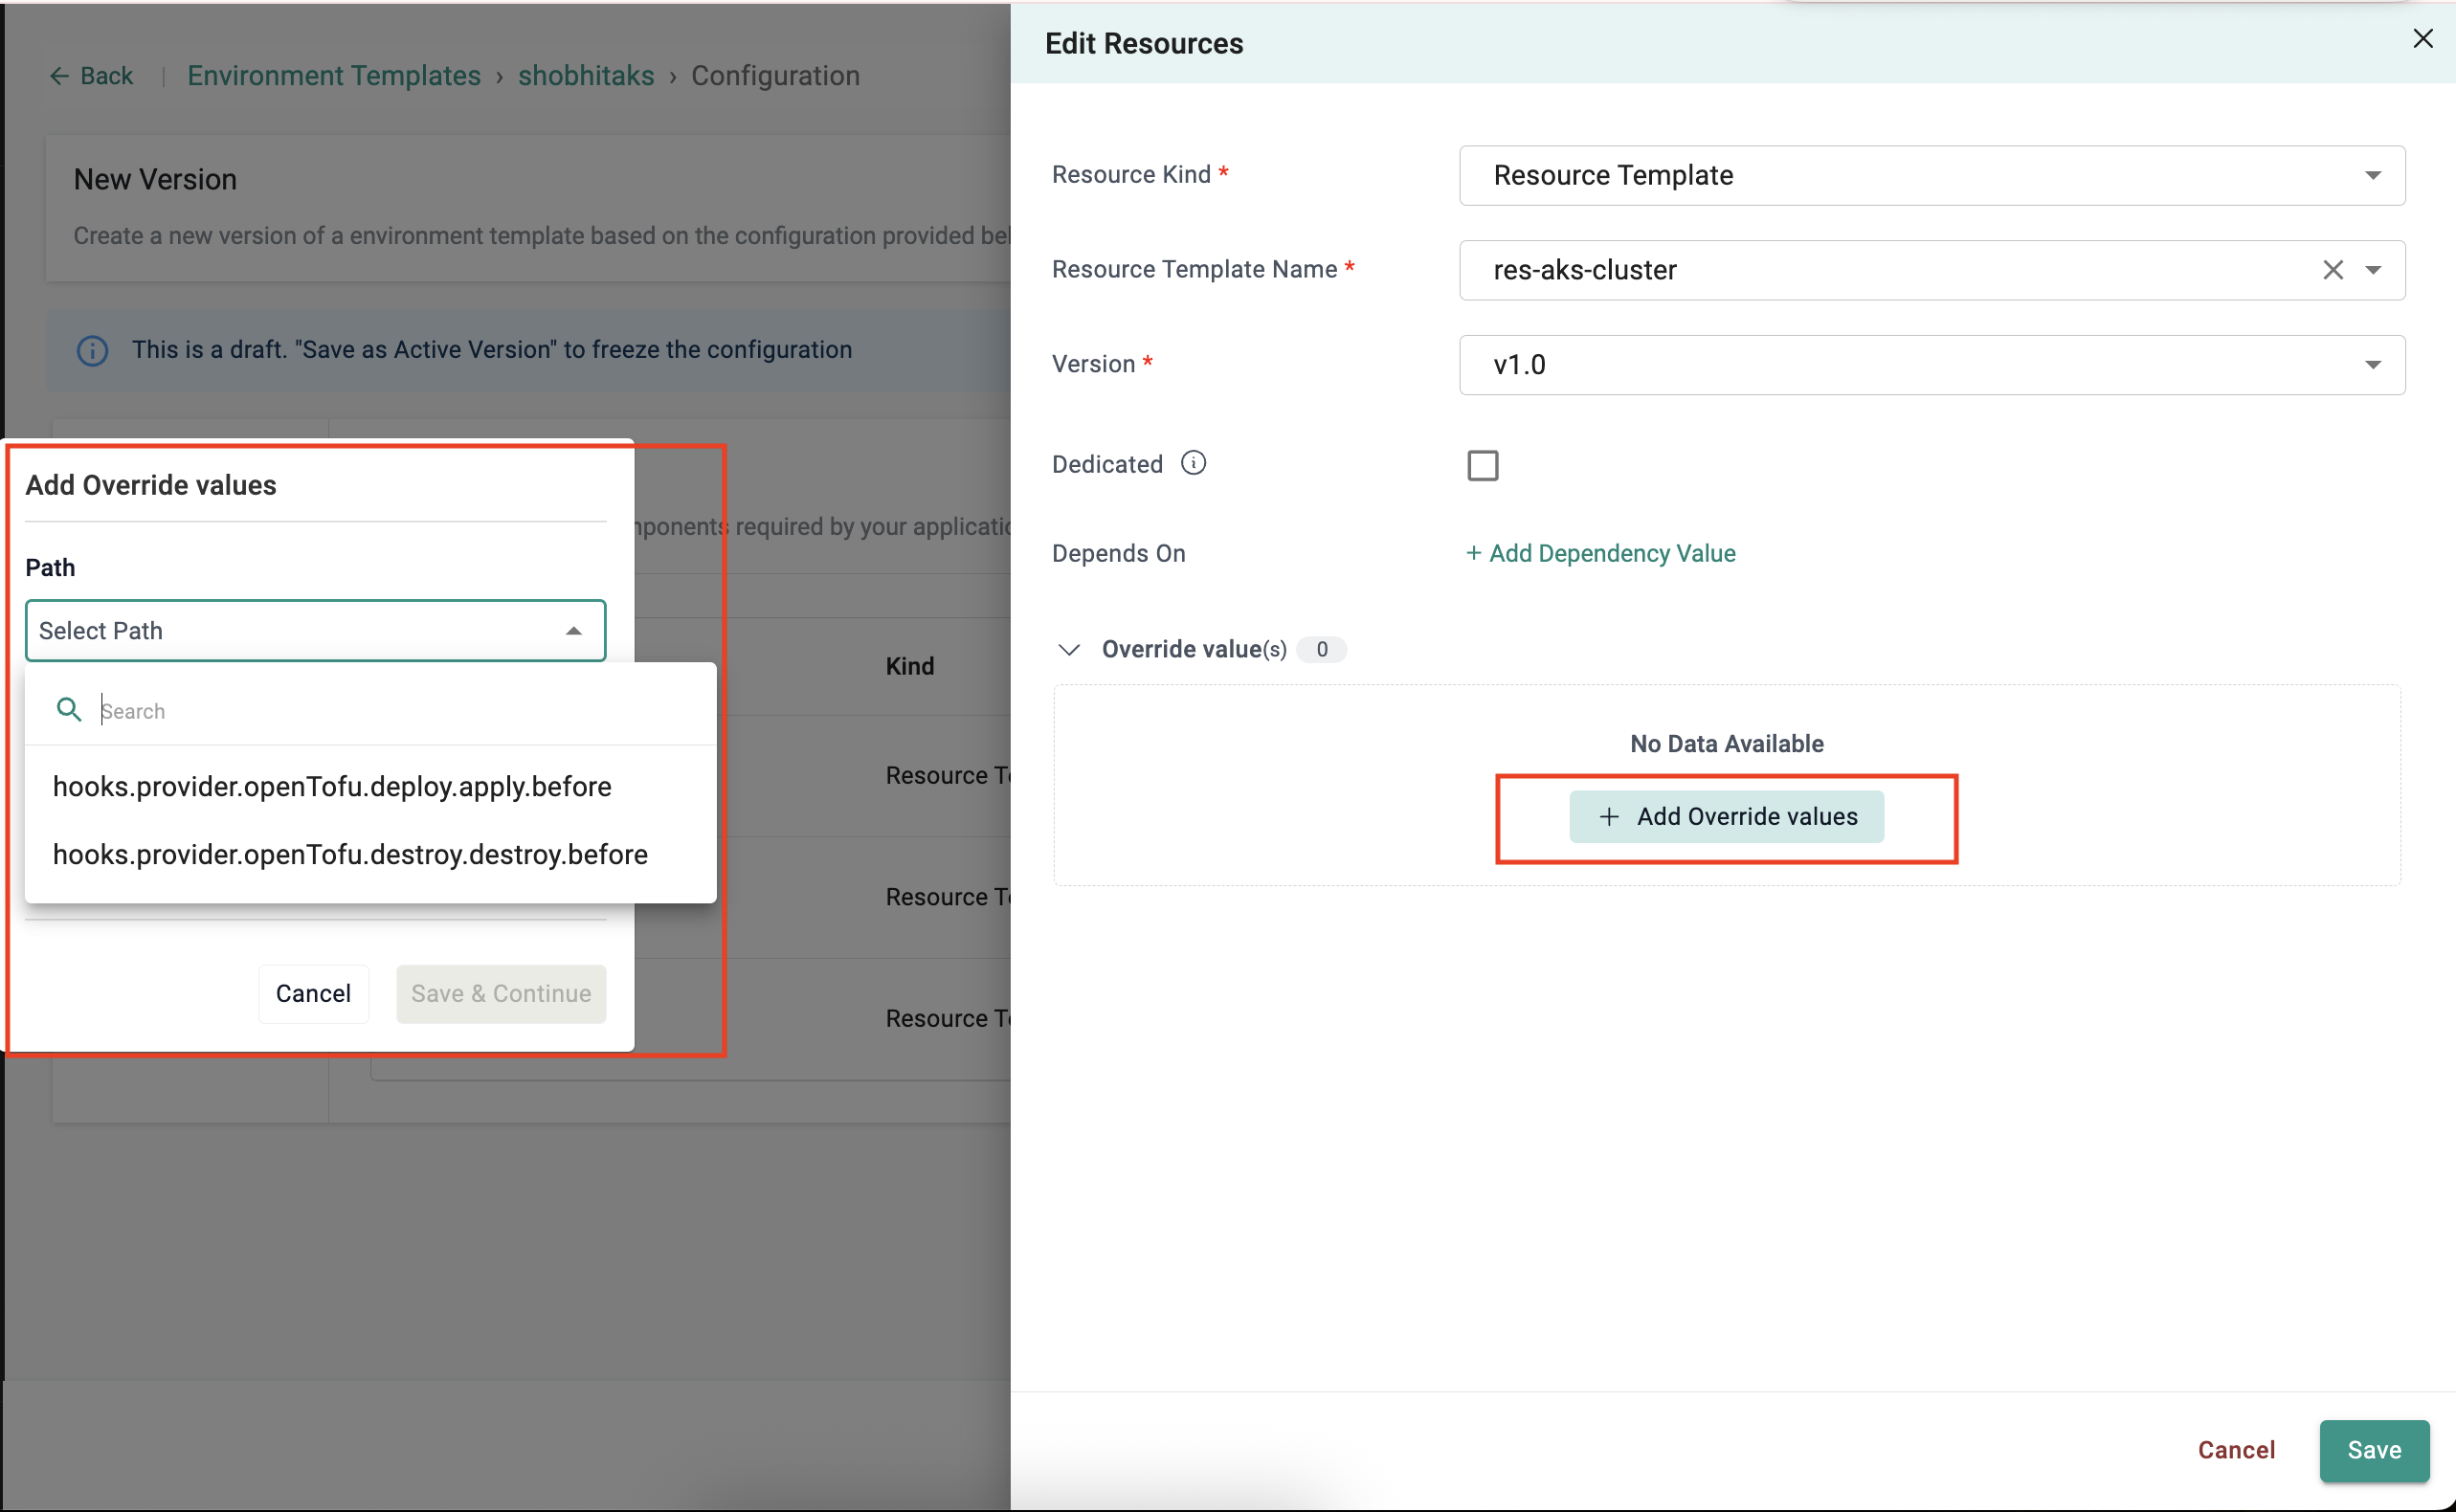Click Add Dependency Value link
The width and height of the screenshot is (2456, 1512).
click(1600, 553)
